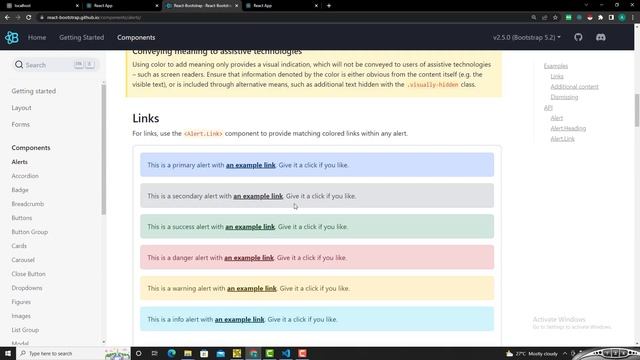The image size is (640, 360).
Task: Select Cards in the sidebar
Action: (19, 246)
